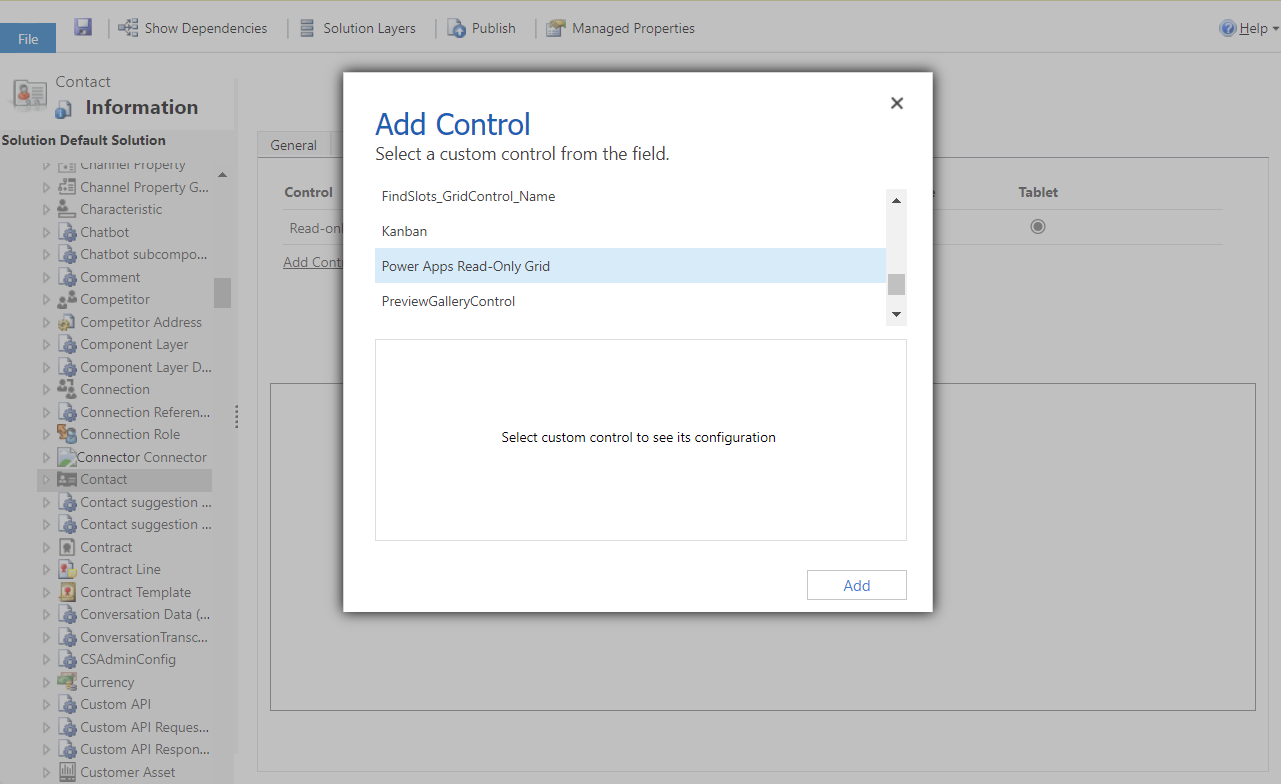Click the Characteristic entity icon
Screen dimensions: 1281x784
[67, 209]
